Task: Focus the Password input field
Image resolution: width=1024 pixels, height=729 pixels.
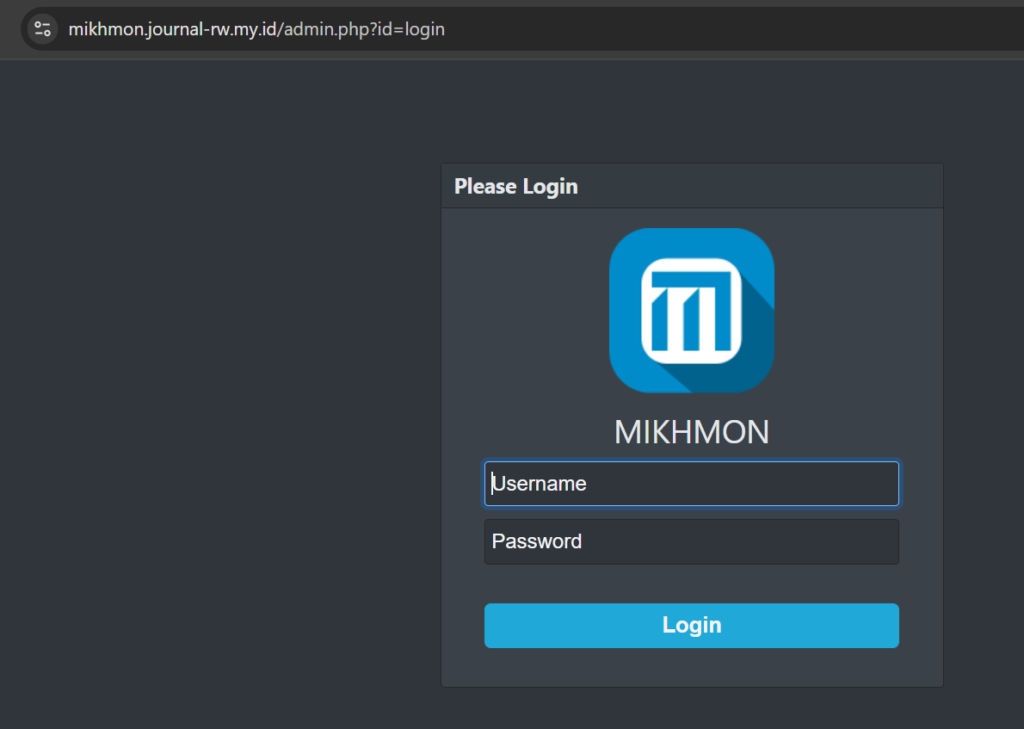Action: click(x=692, y=542)
